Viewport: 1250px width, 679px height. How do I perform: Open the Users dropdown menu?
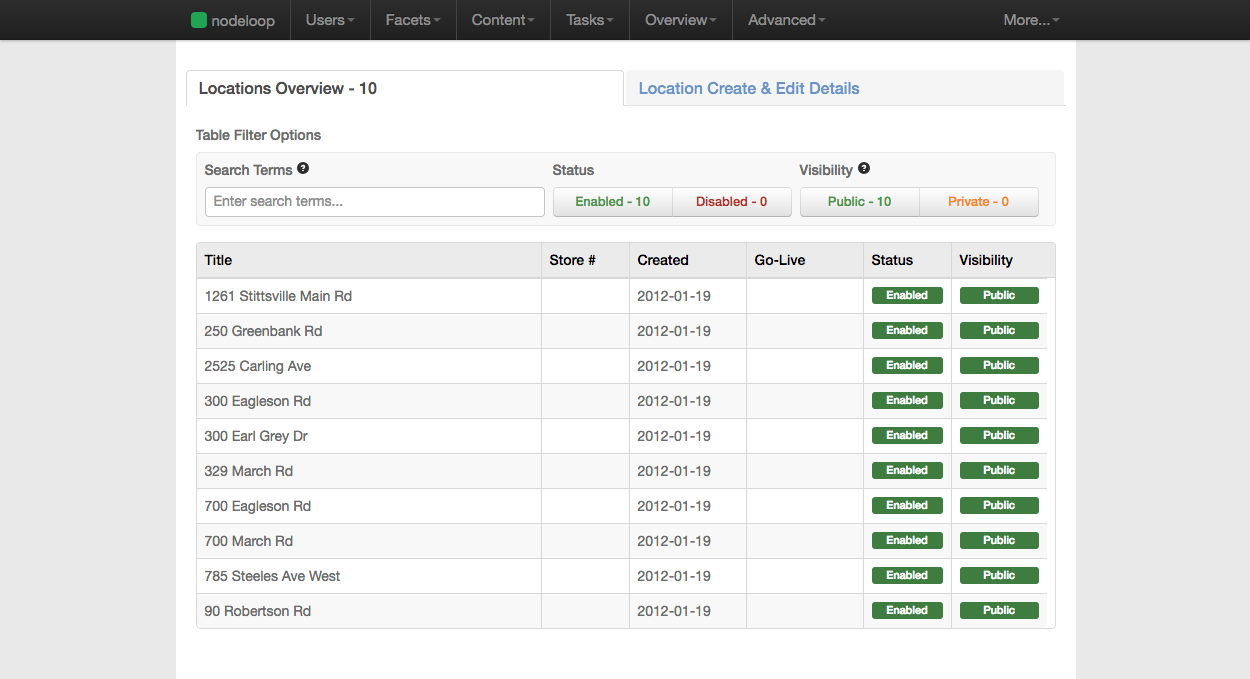[x=330, y=20]
